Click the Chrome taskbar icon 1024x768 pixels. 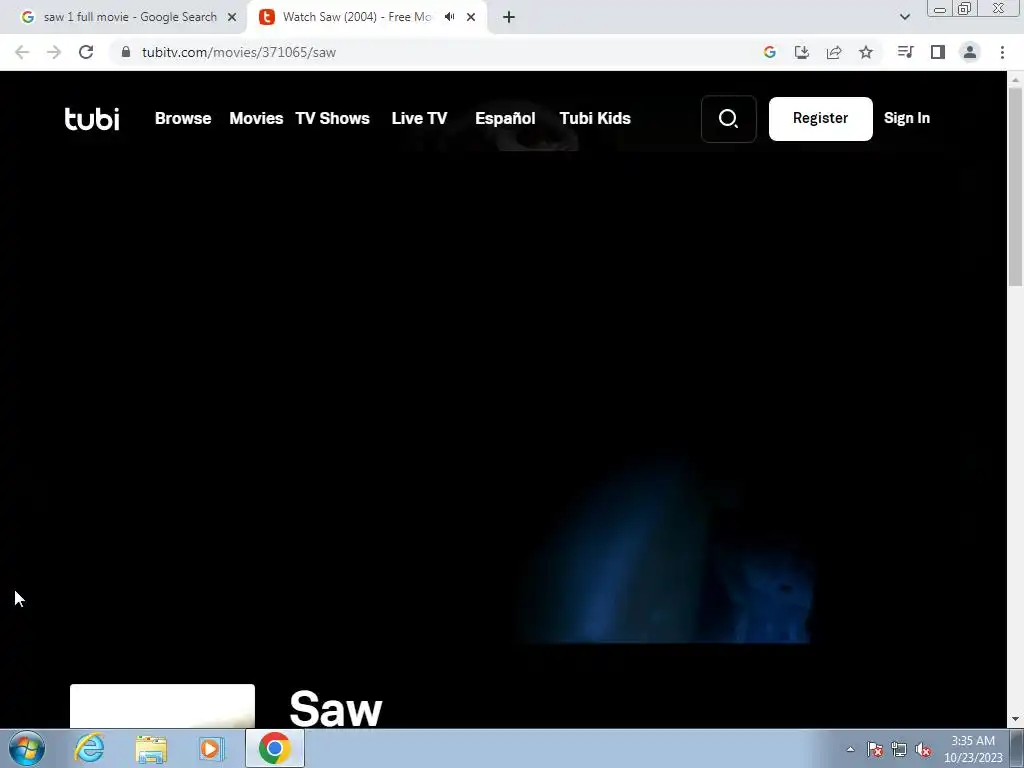pos(274,748)
